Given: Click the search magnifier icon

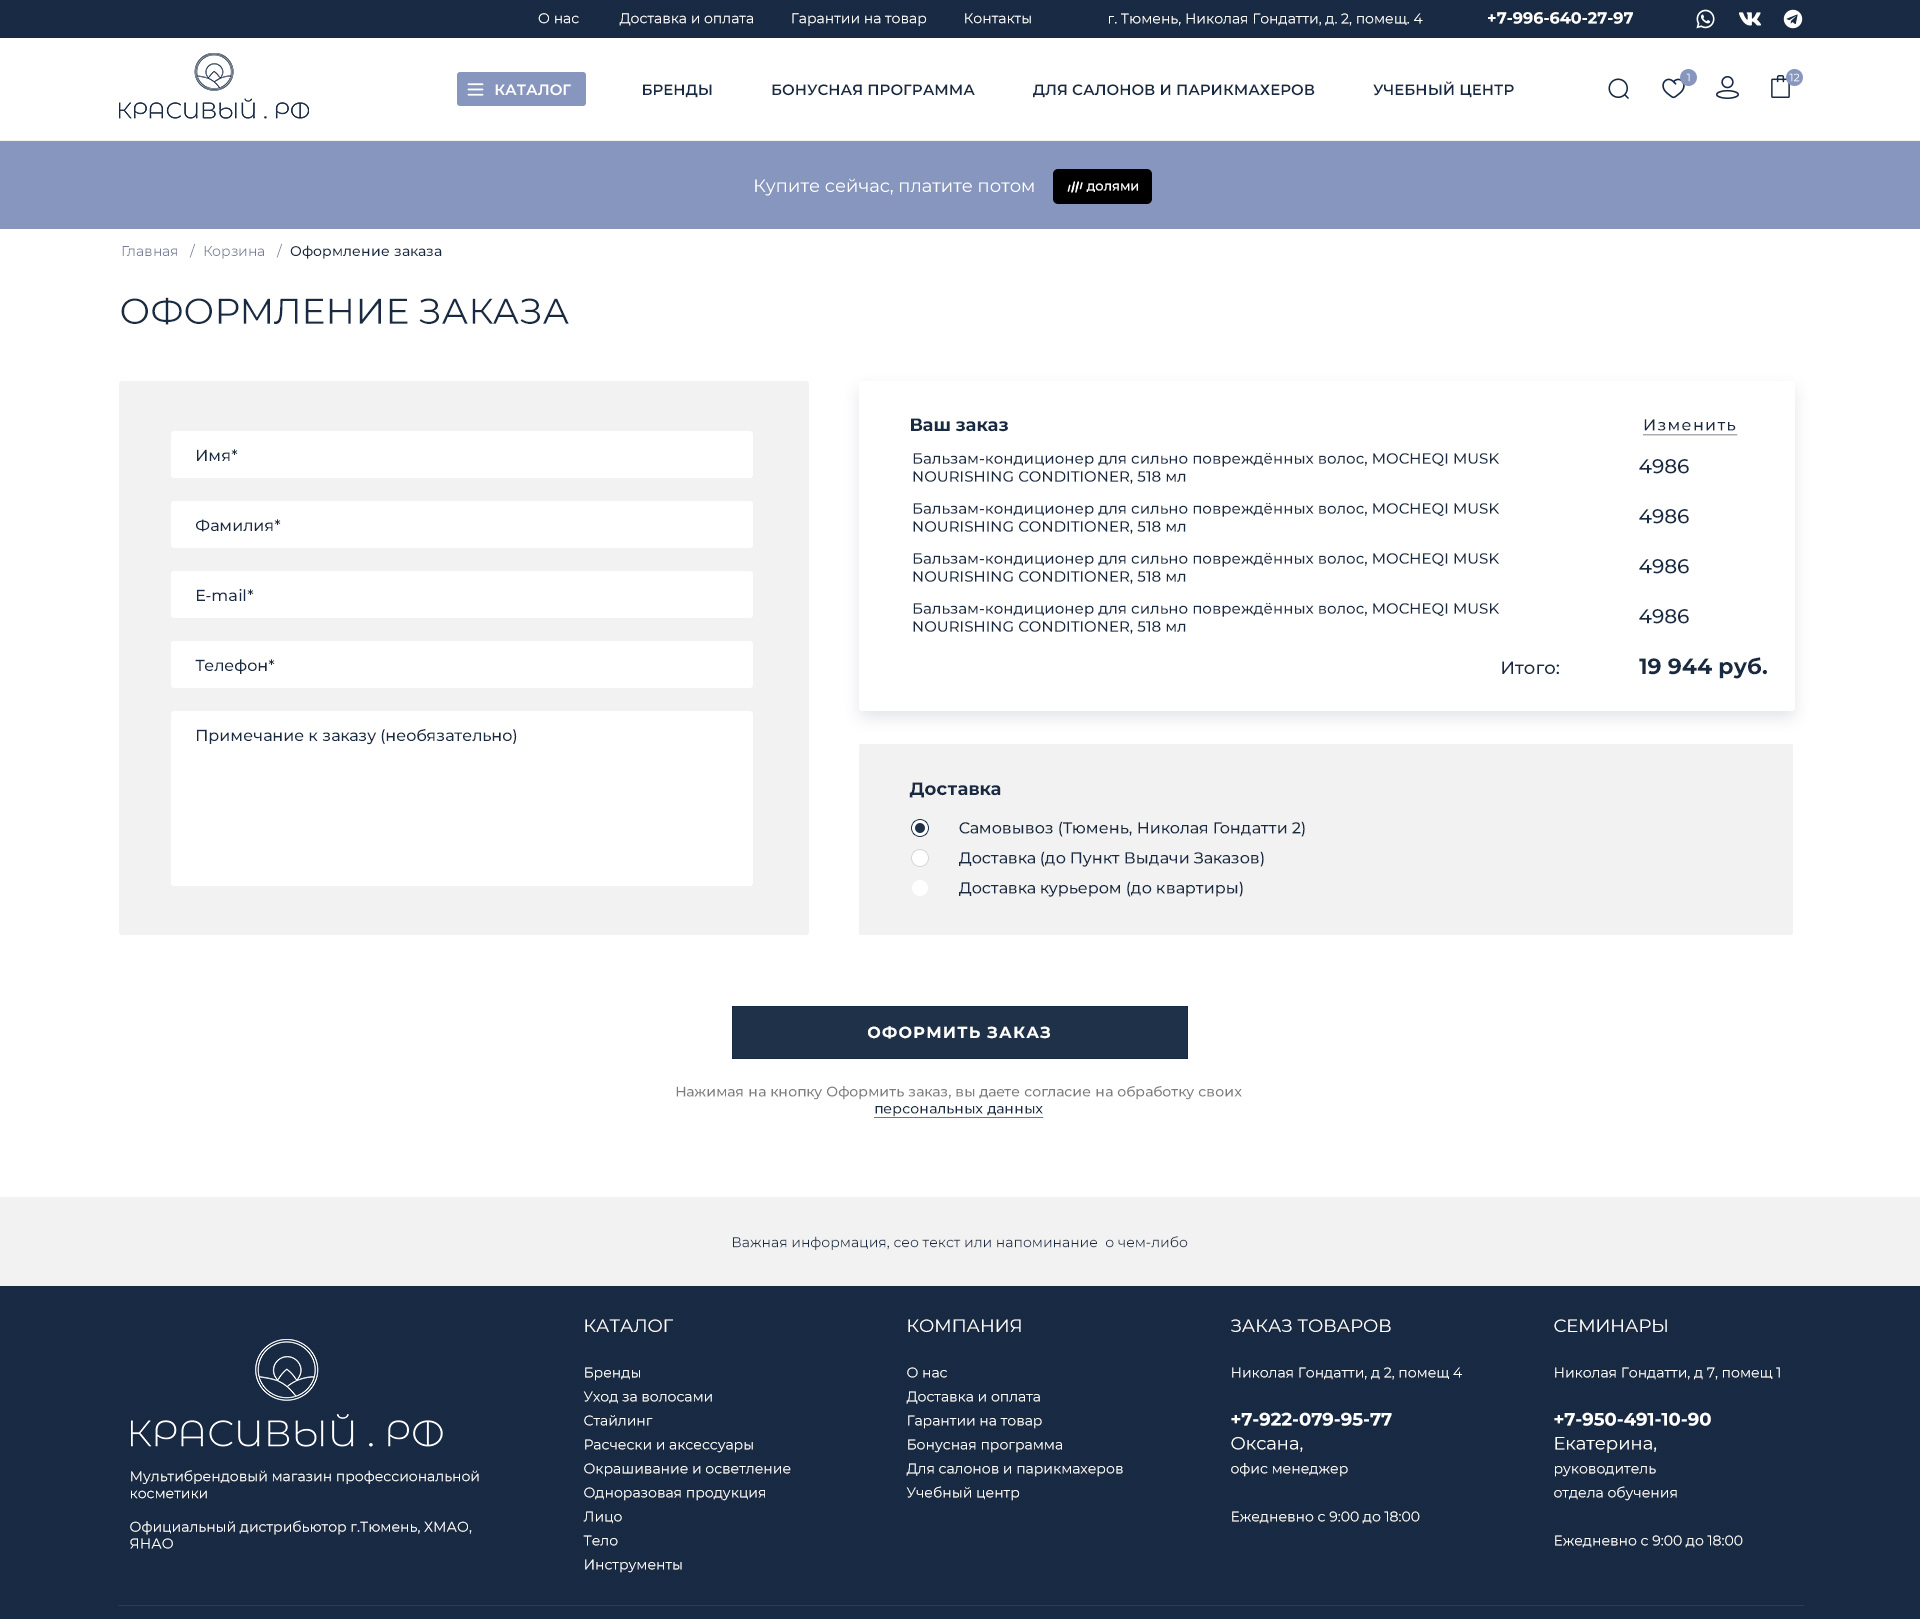Looking at the screenshot, I should (1618, 89).
